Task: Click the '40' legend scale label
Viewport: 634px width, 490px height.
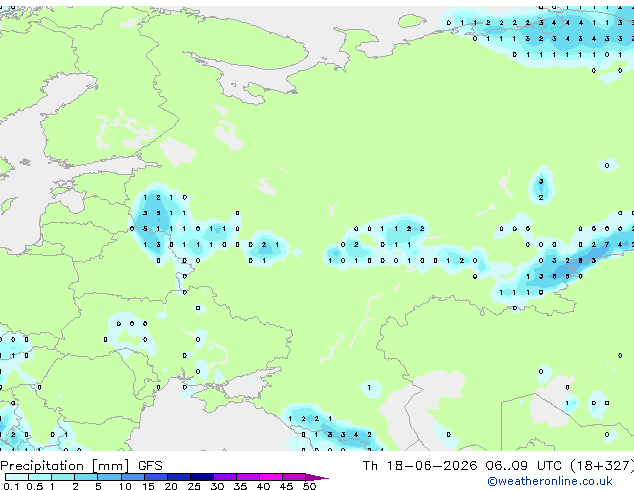Action: pyautogui.click(x=263, y=486)
